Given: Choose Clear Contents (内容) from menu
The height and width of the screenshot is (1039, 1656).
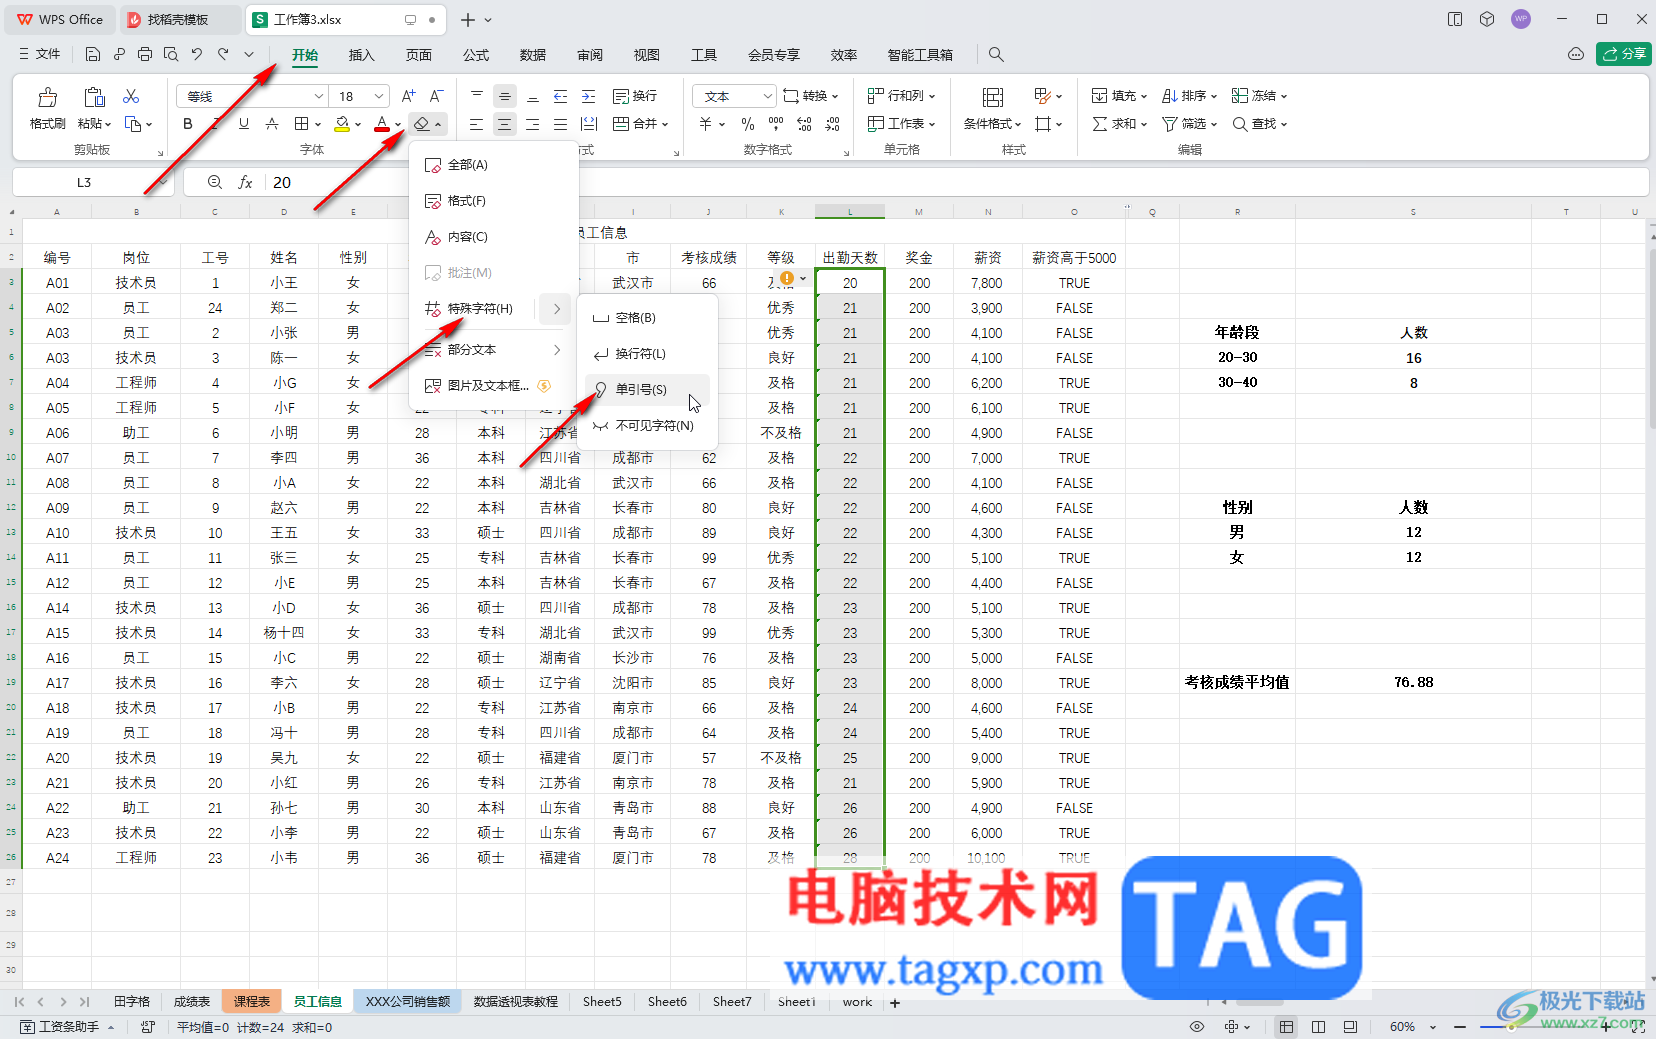Looking at the screenshot, I should point(494,237).
